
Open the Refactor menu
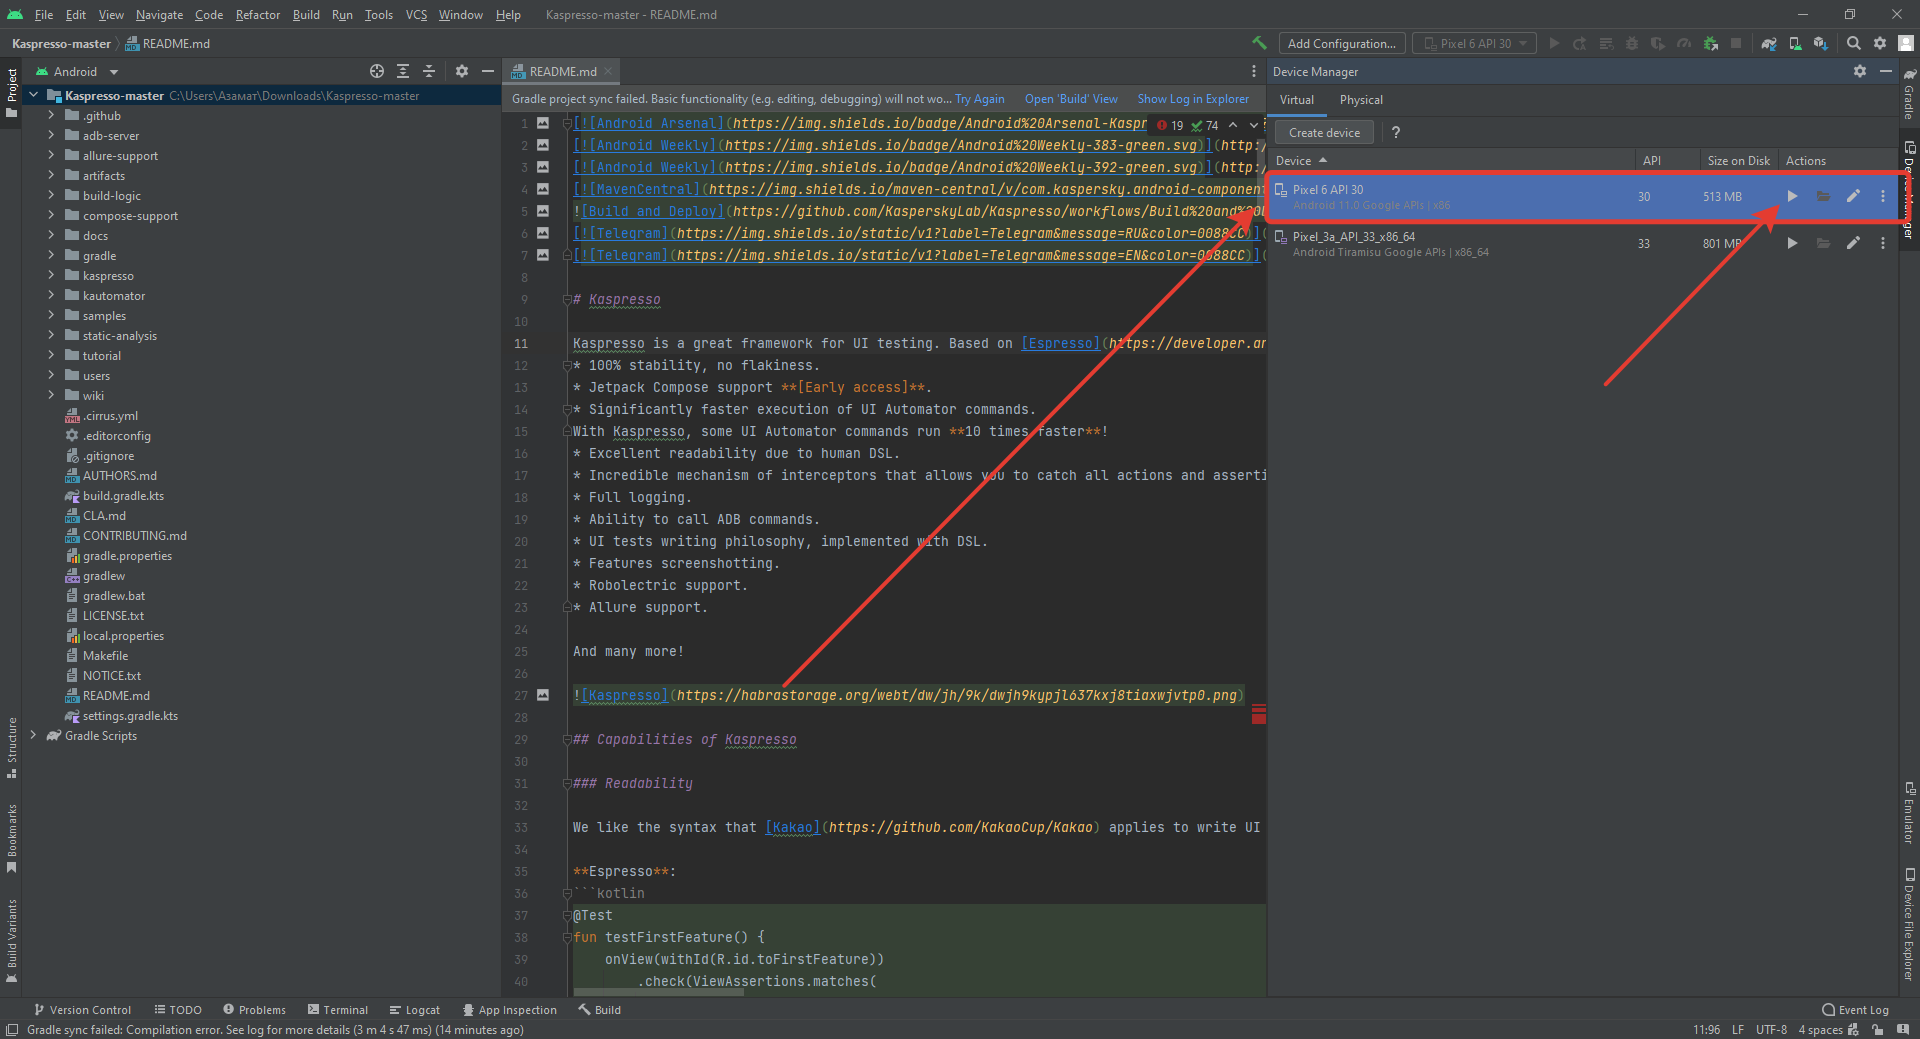coord(258,15)
